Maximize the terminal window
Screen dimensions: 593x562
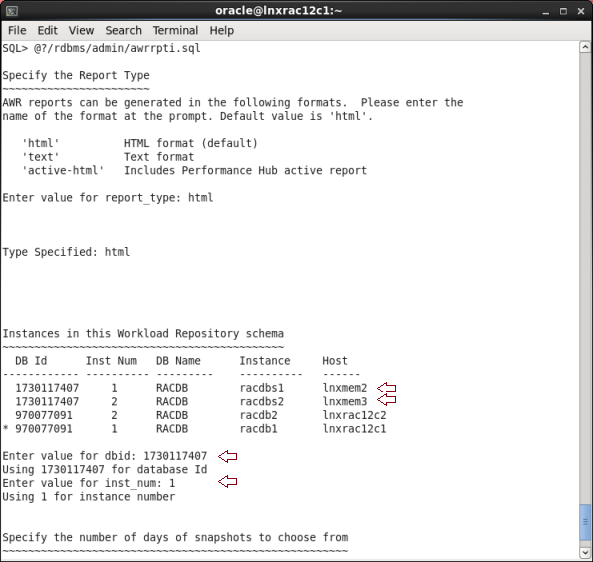click(x=563, y=11)
